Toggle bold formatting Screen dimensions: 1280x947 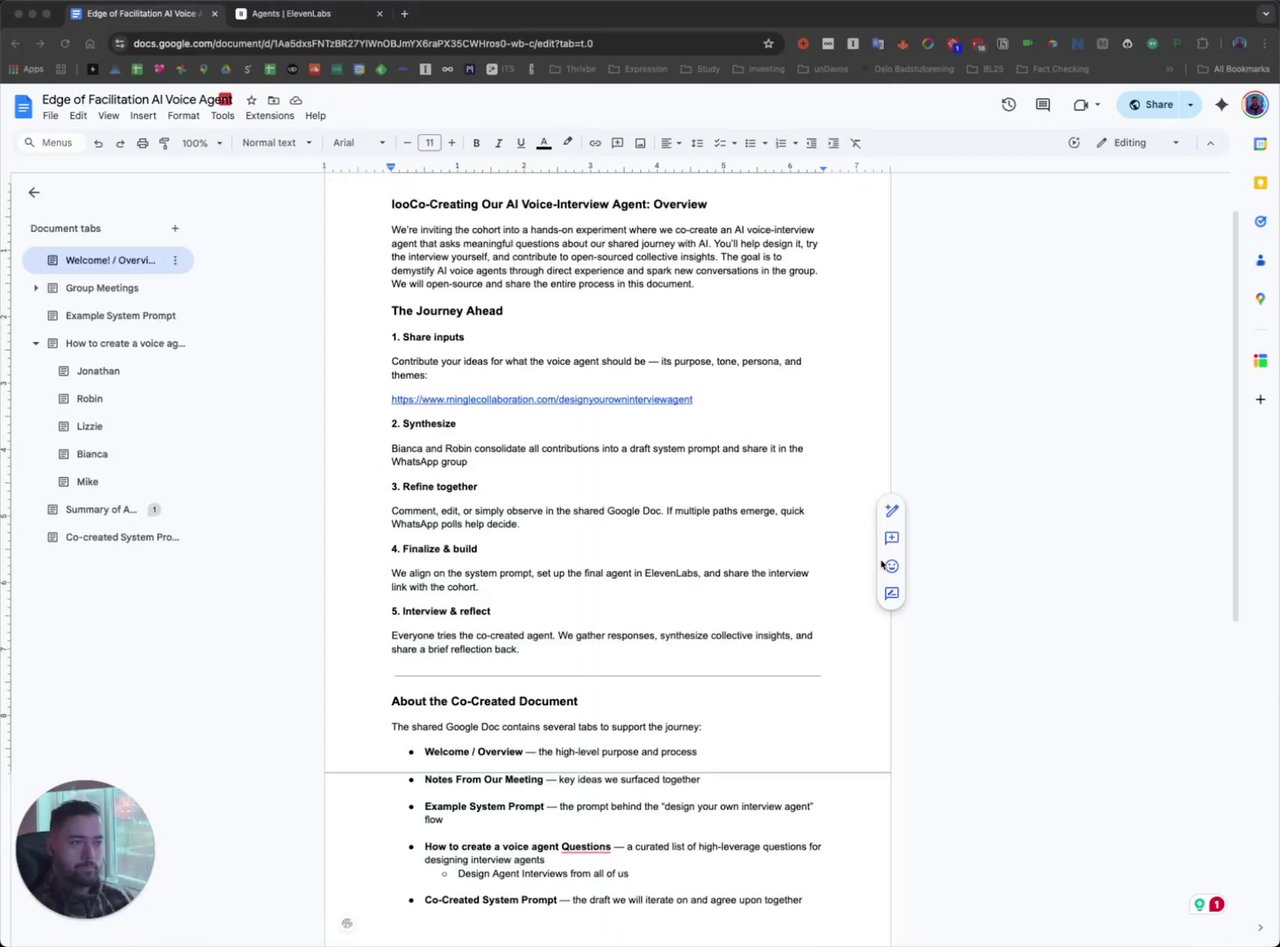476,143
